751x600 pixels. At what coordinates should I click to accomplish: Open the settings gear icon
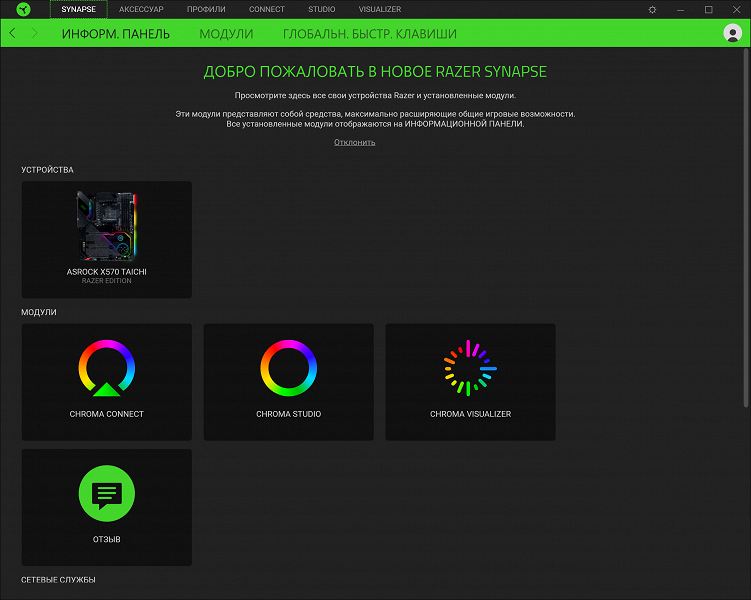(x=652, y=10)
